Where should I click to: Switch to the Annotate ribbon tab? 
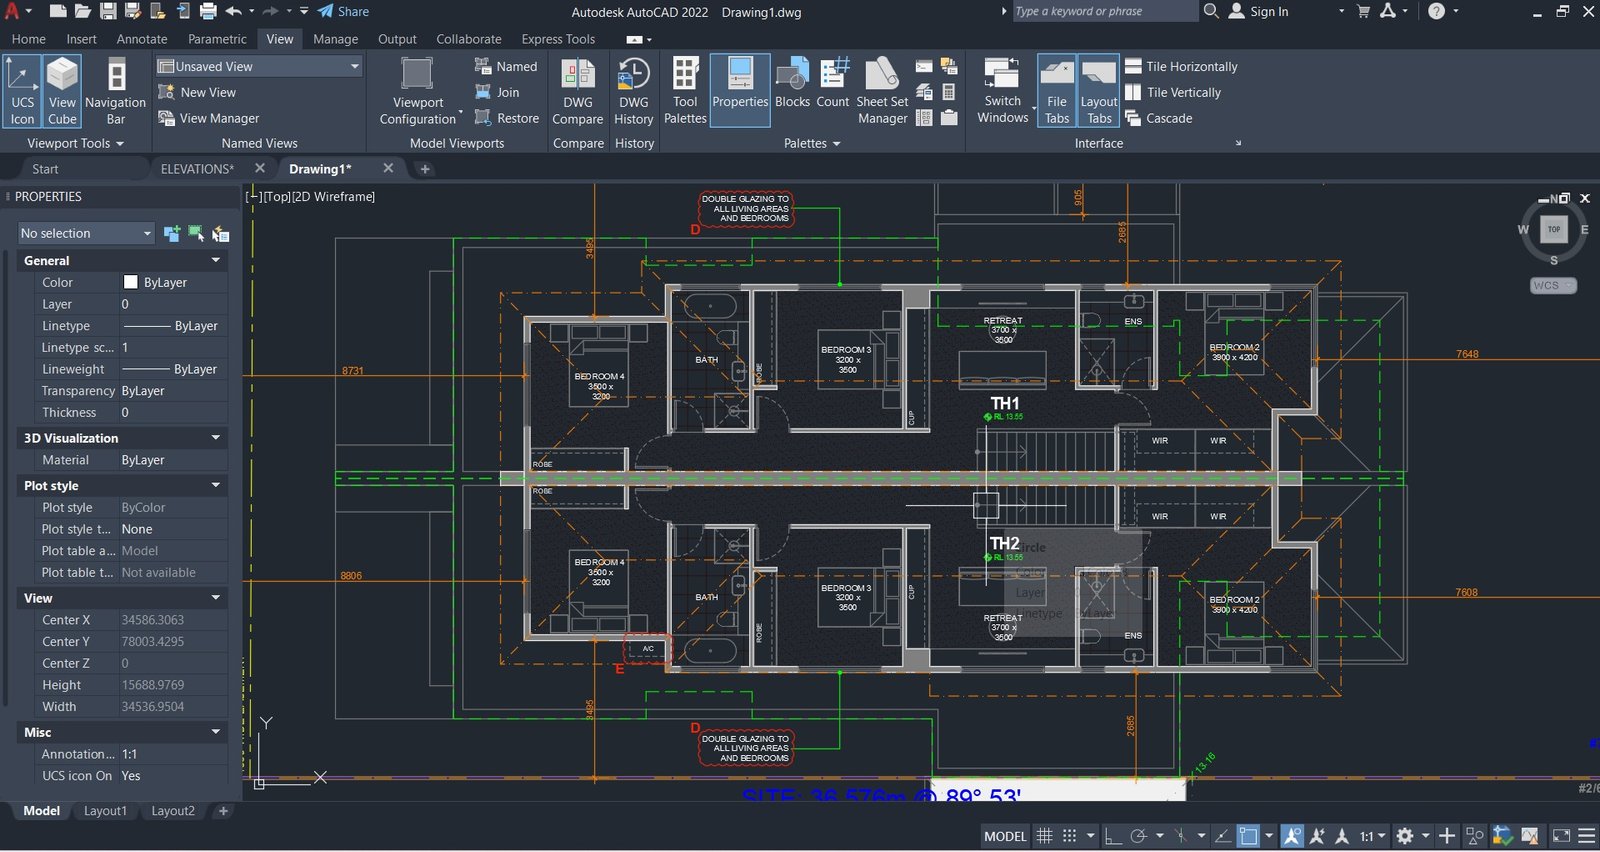click(142, 39)
